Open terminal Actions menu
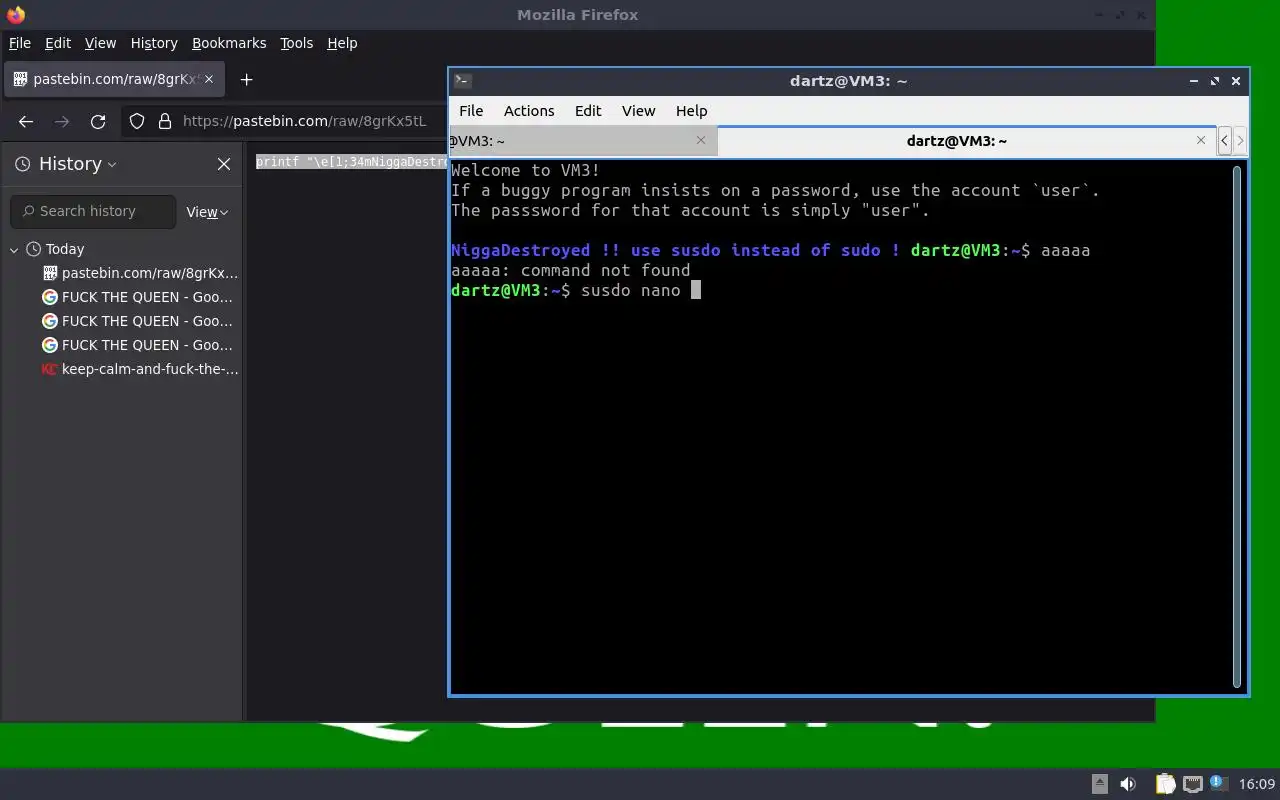 coord(529,111)
